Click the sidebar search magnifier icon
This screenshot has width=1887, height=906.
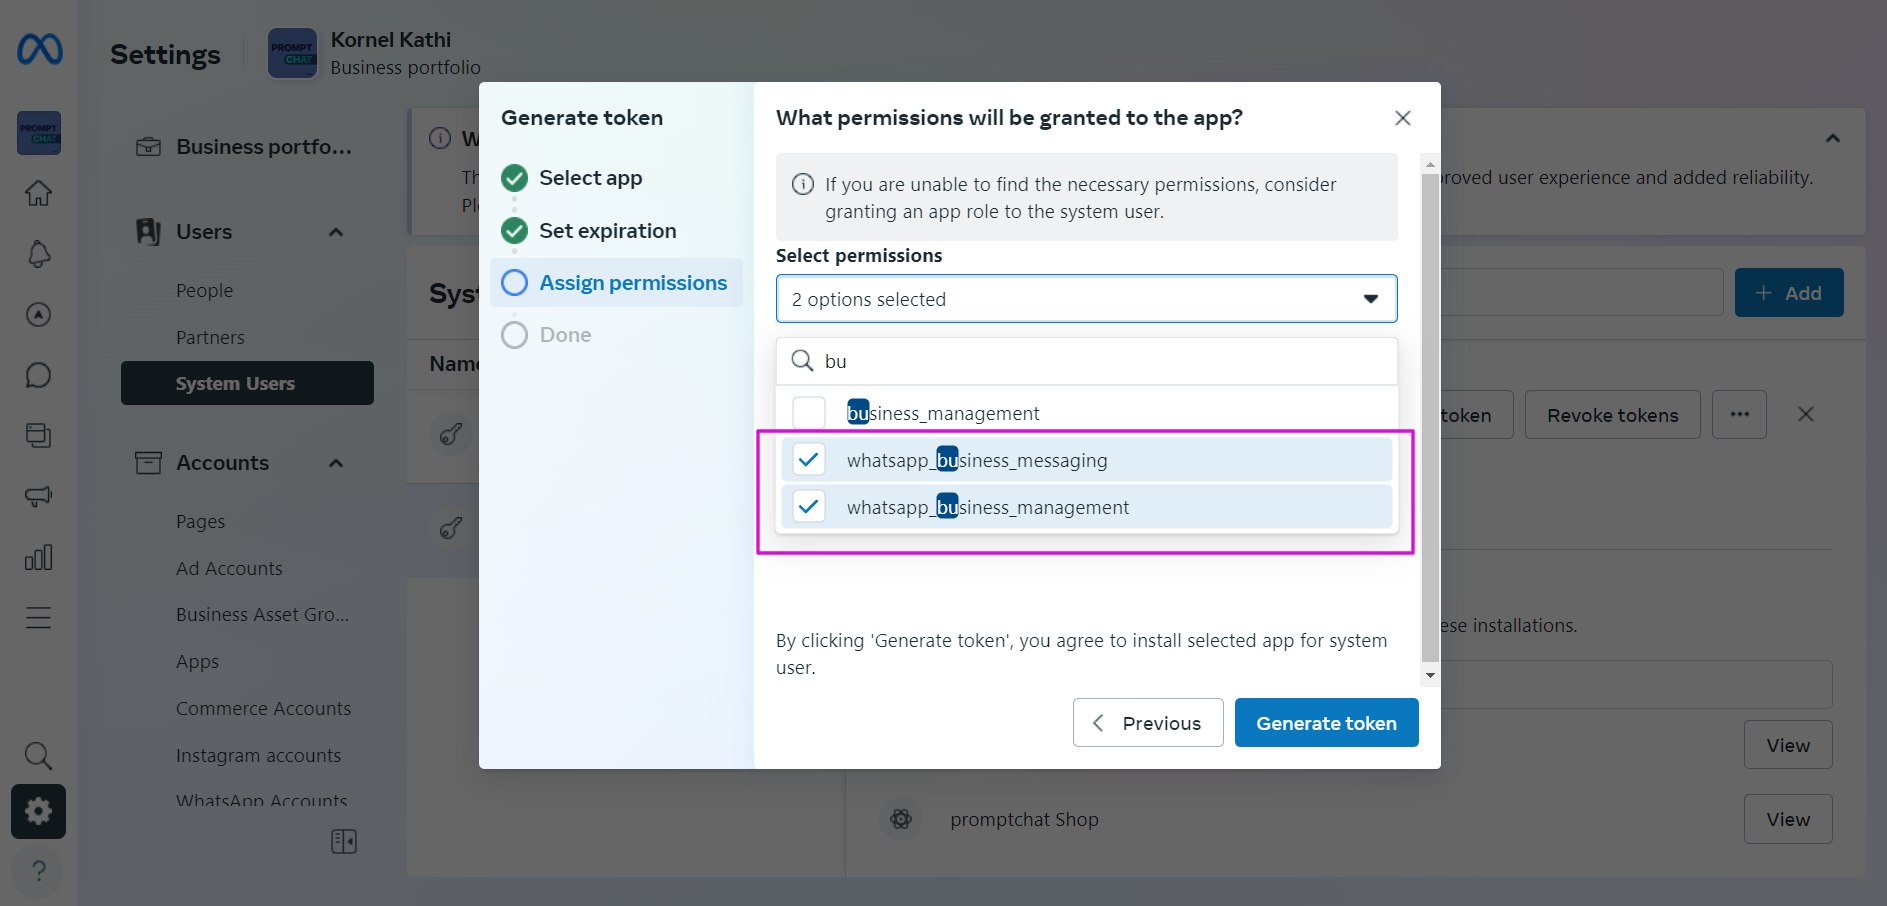pyautogui.click(x=38, y=755)
